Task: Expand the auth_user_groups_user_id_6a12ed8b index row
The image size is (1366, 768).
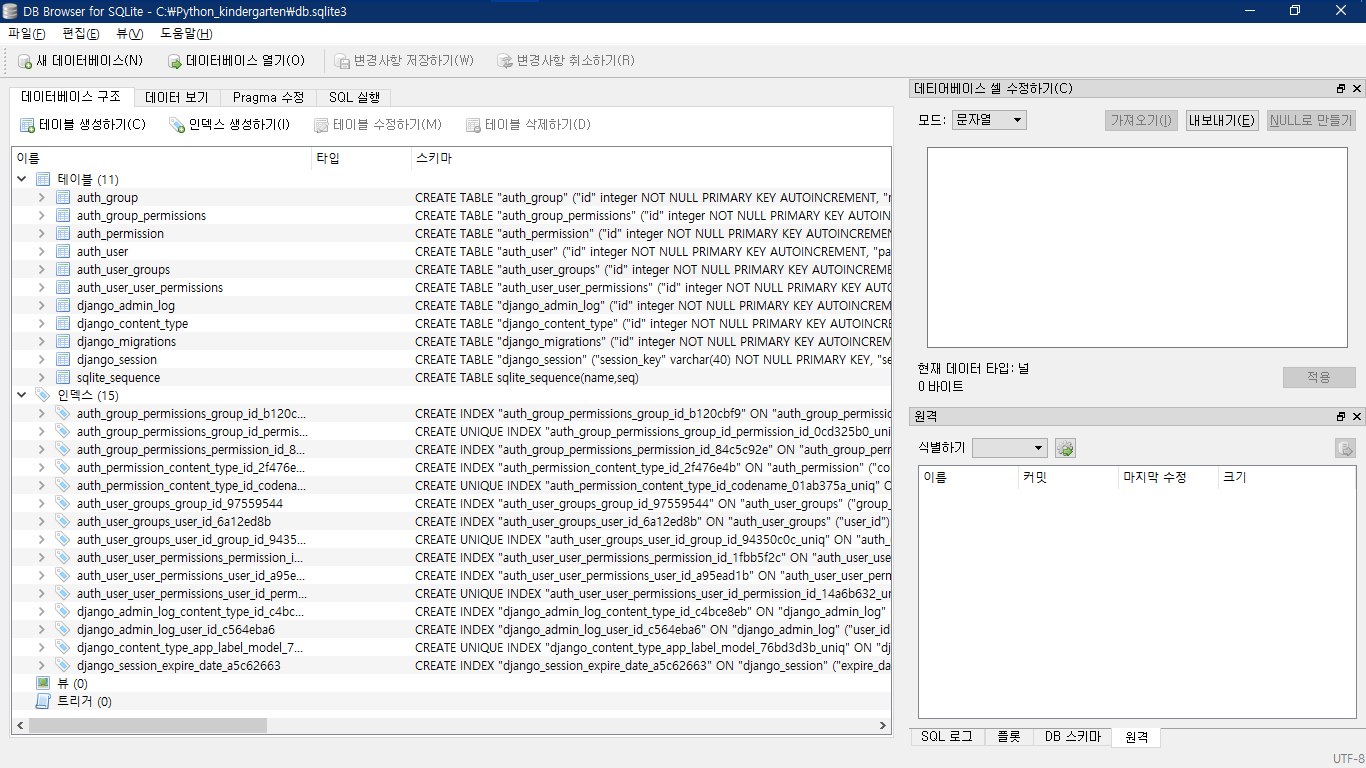Action: point(42,521)
